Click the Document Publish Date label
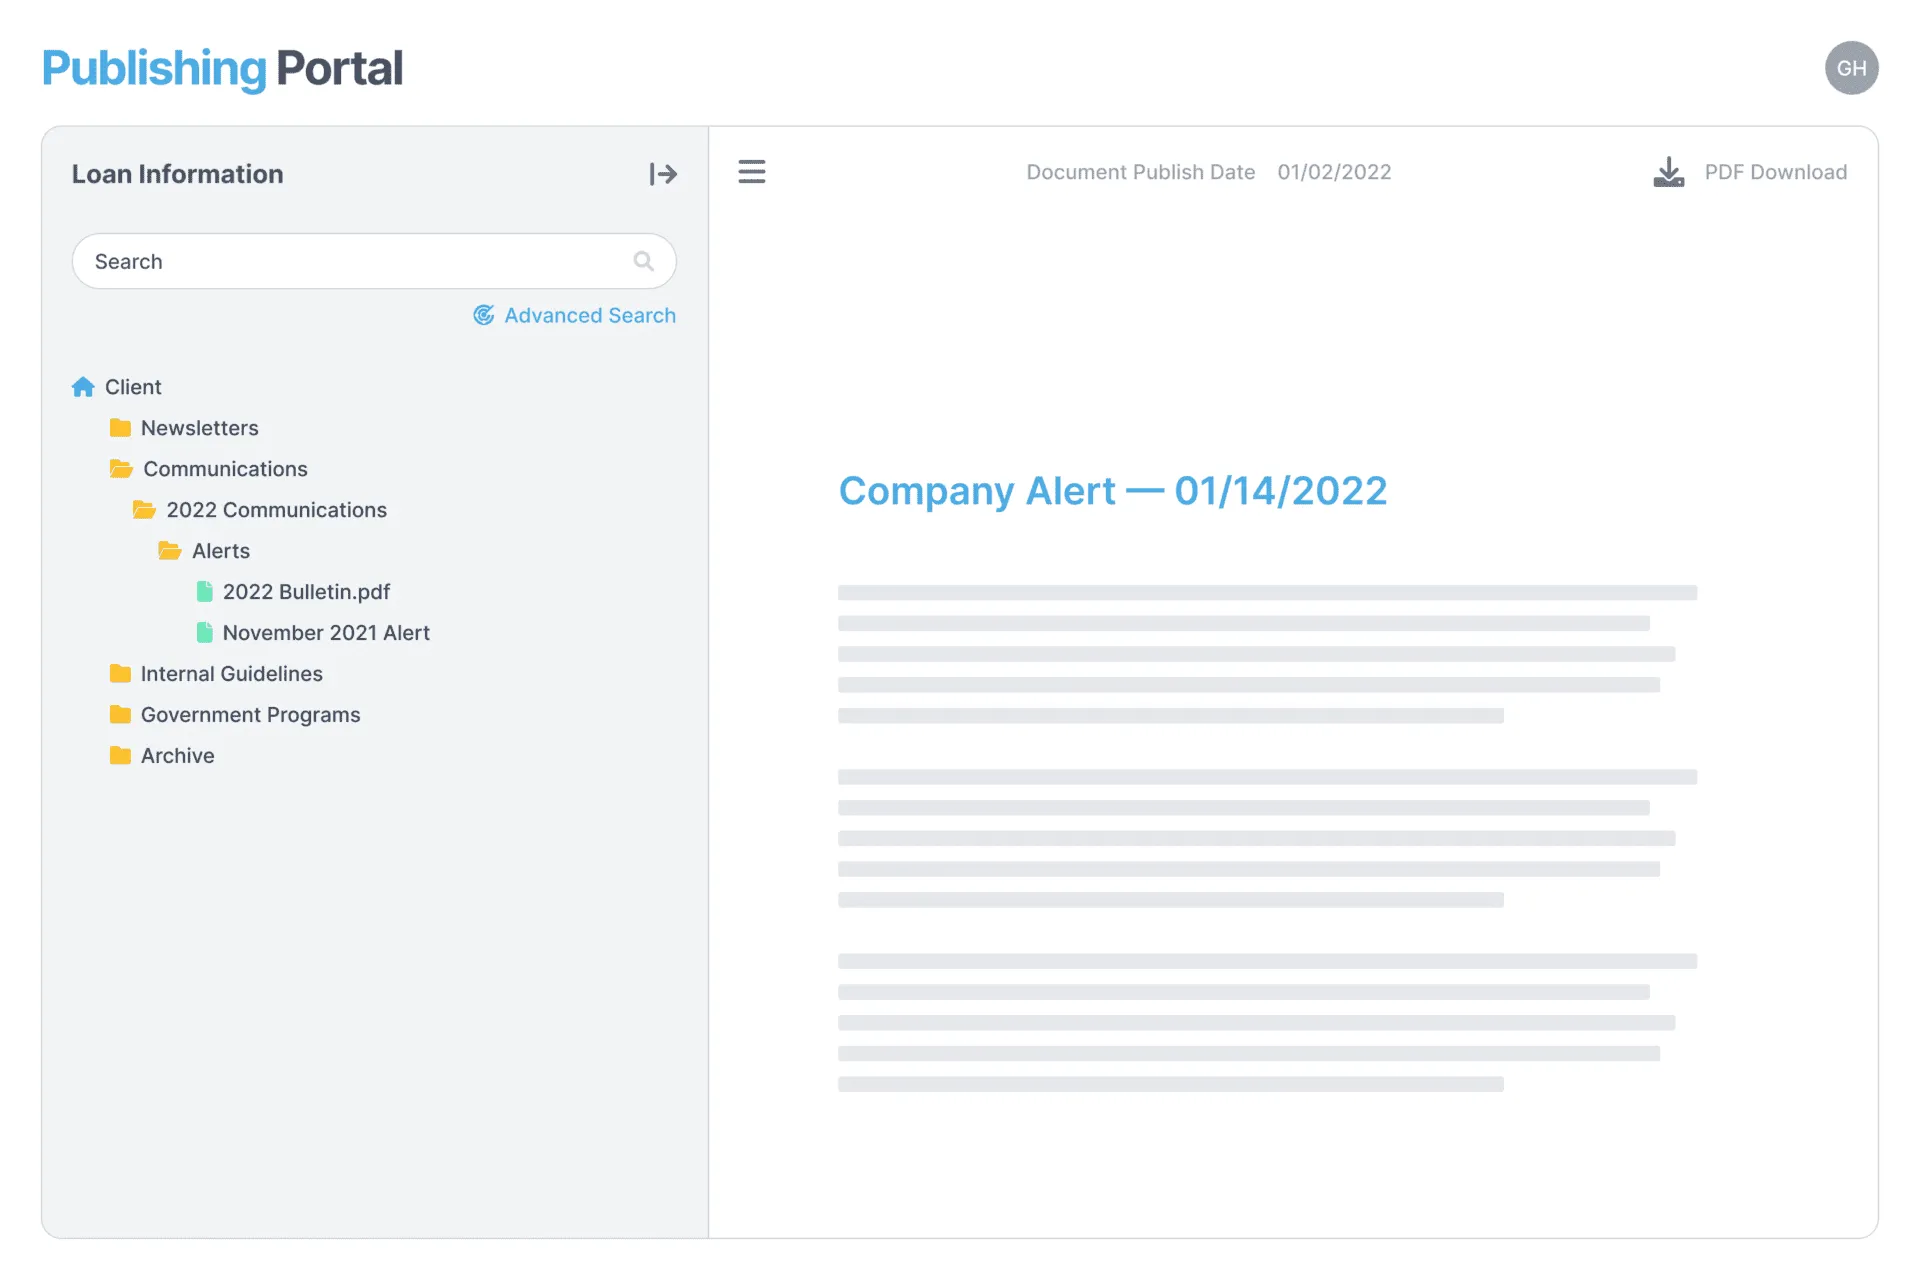 click(x=1140, y=172)
